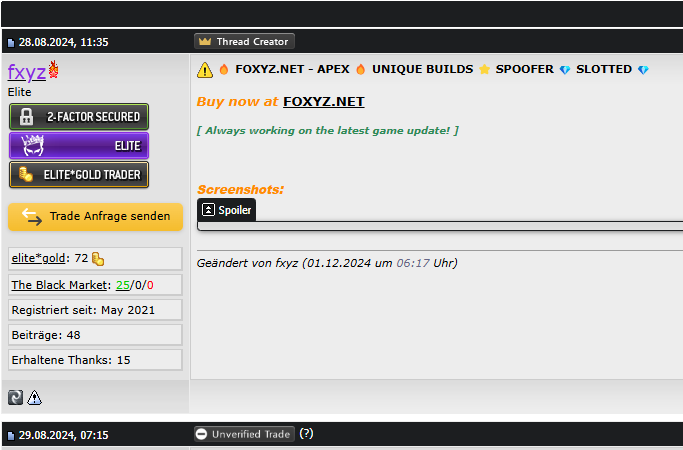The width and height of the screenshot is (683, 450).
Task: Click the Thread Creator crown label
Action: [x=244, y=42]
